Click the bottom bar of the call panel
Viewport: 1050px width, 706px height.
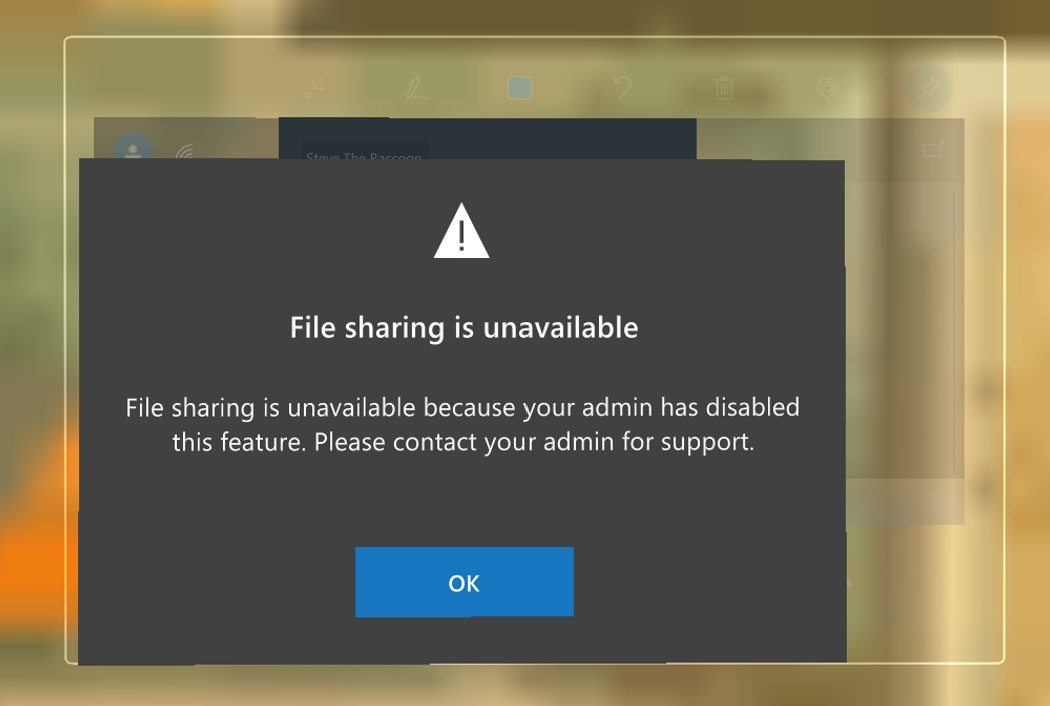(x=905, y=502)
